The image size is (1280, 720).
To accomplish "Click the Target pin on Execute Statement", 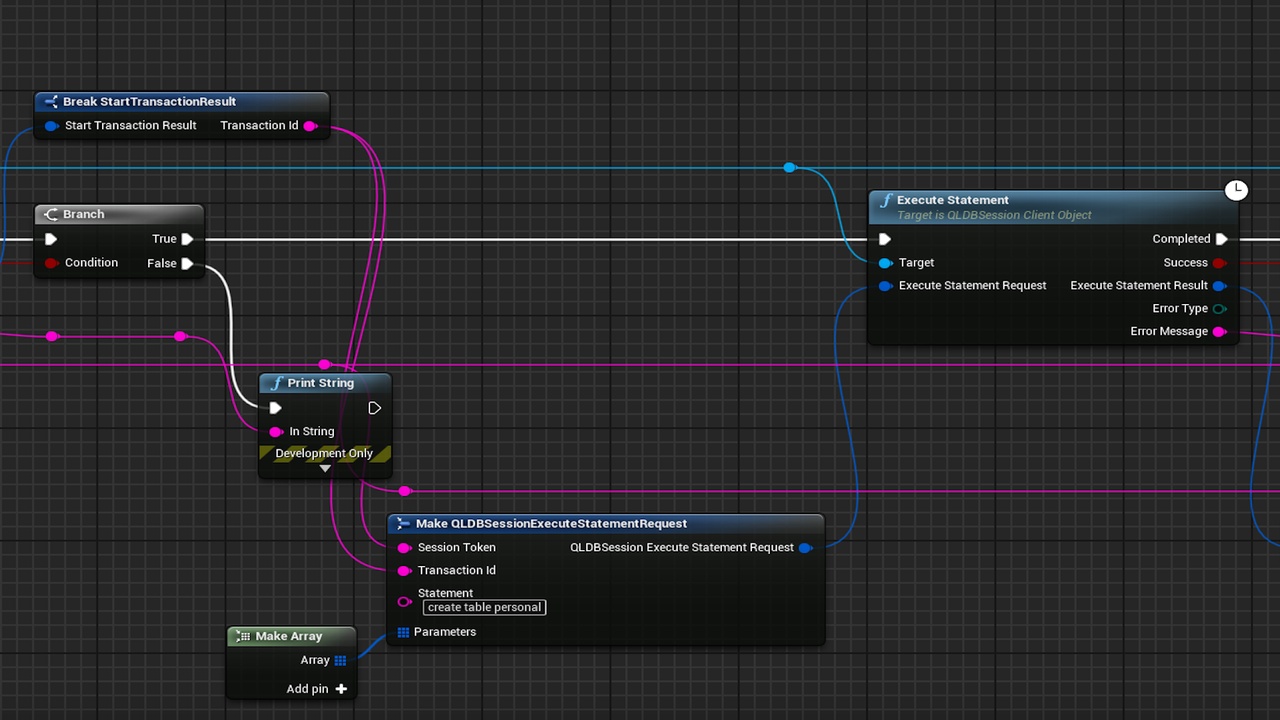I will [x=885, y=263].
